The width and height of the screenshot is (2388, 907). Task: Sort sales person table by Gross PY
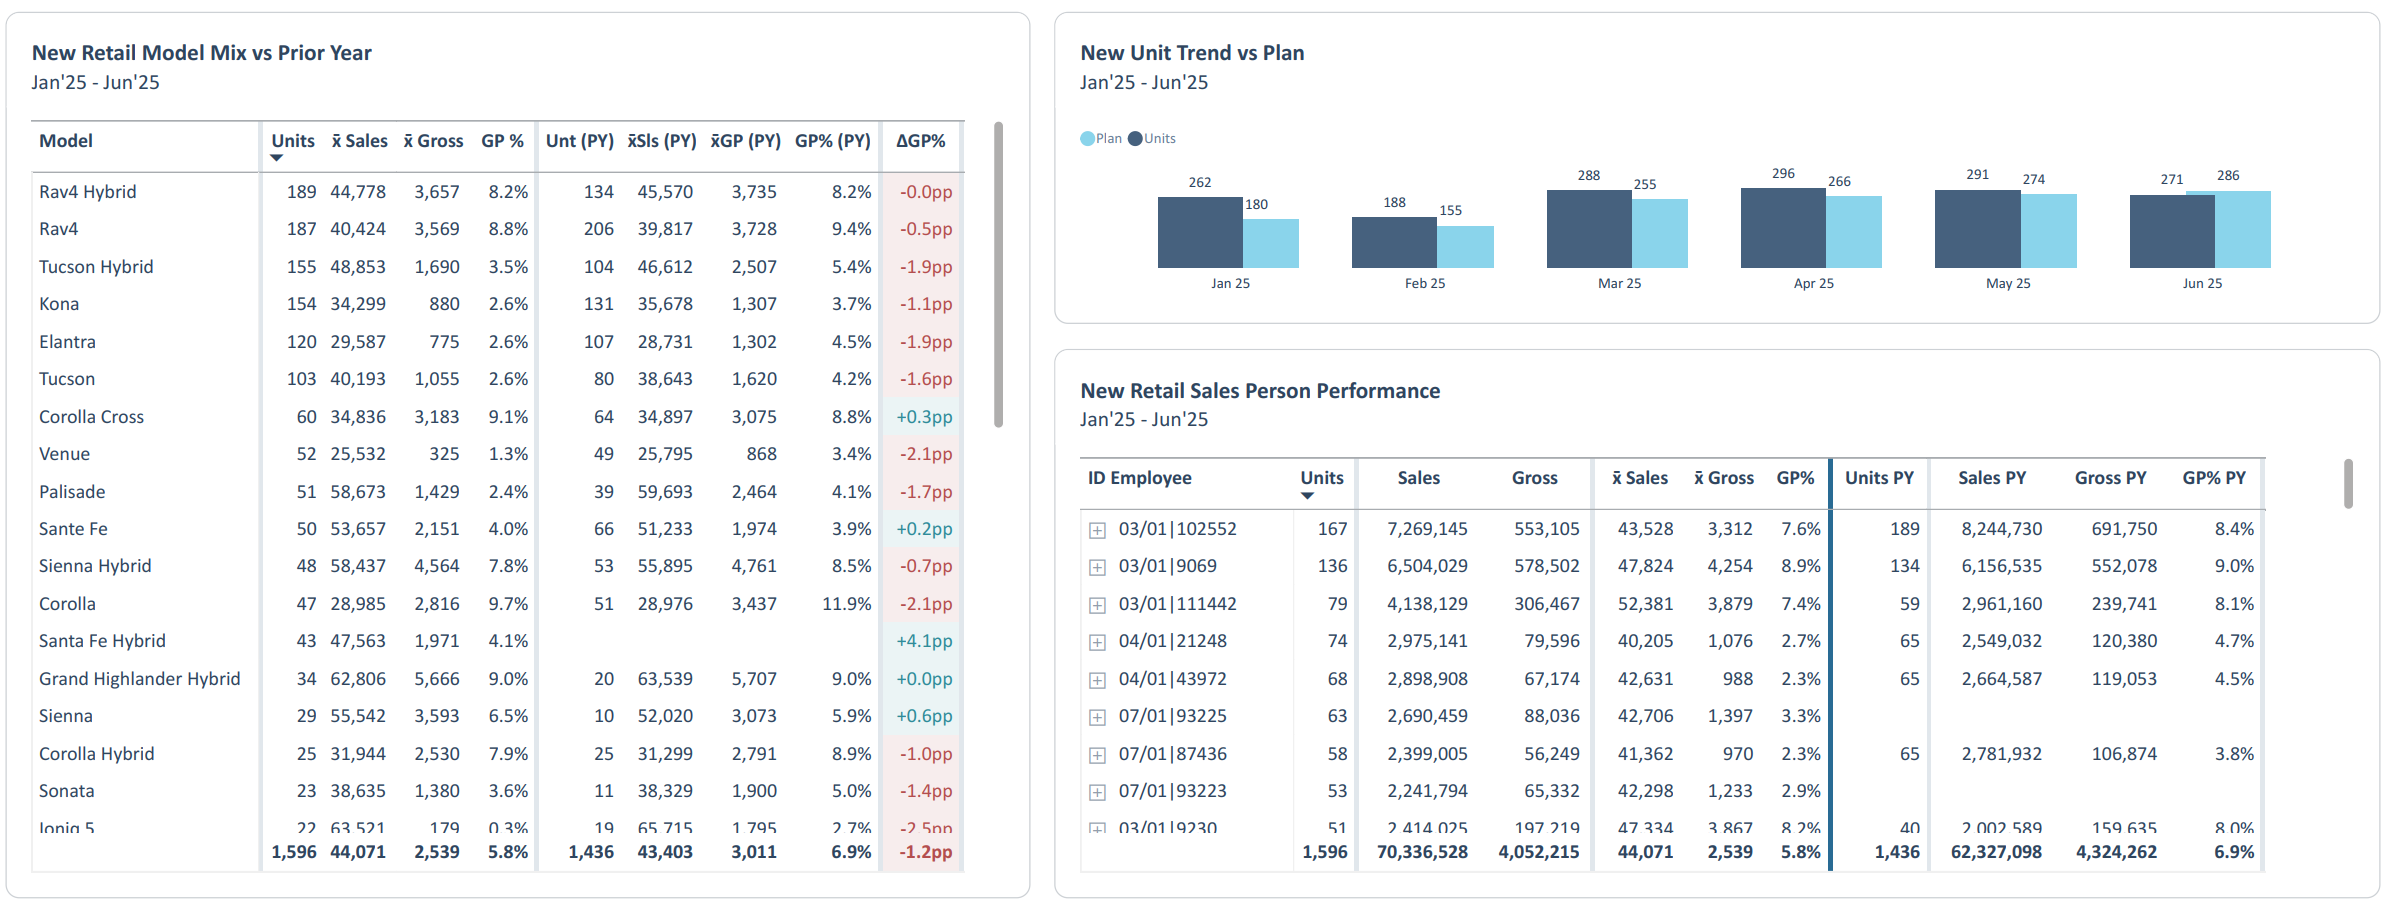[2110, 478]
